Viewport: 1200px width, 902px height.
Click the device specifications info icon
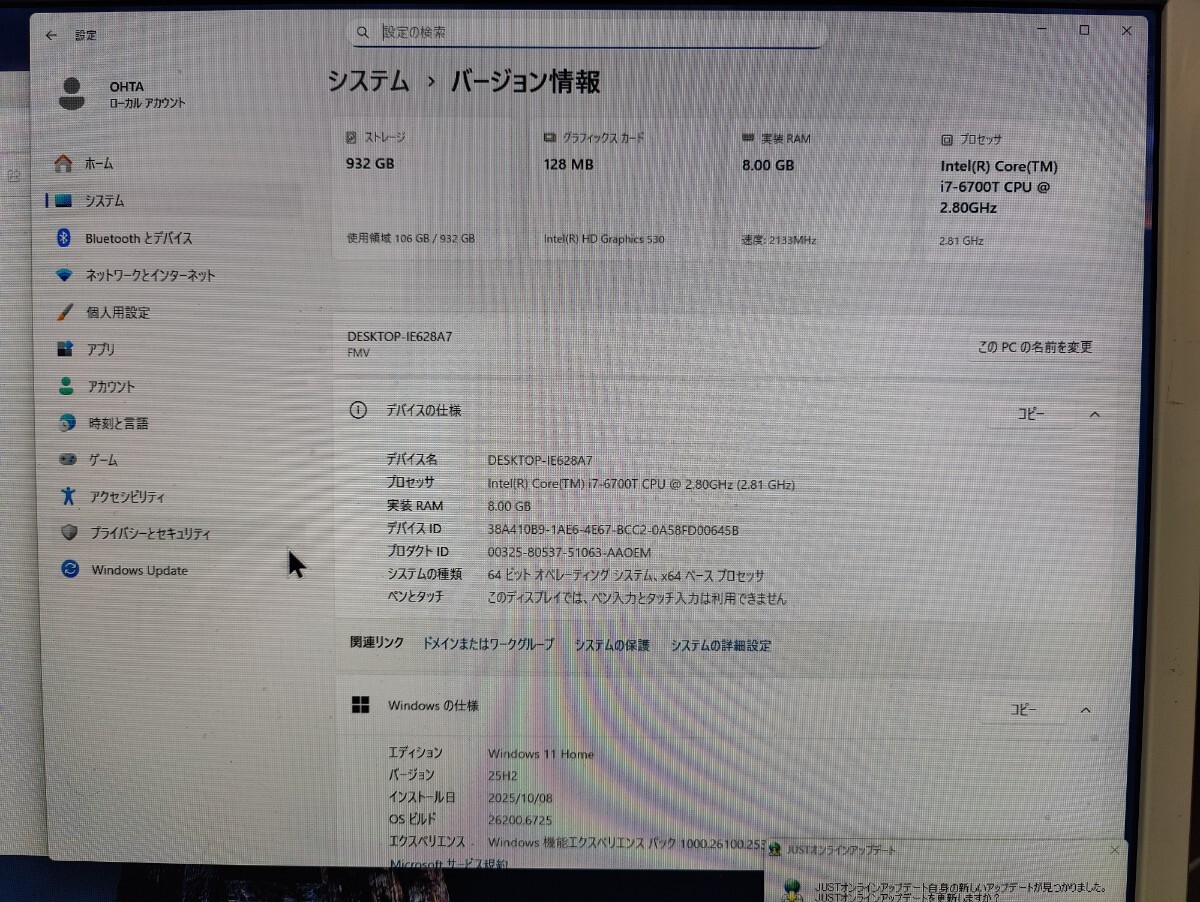coord(358,410)
